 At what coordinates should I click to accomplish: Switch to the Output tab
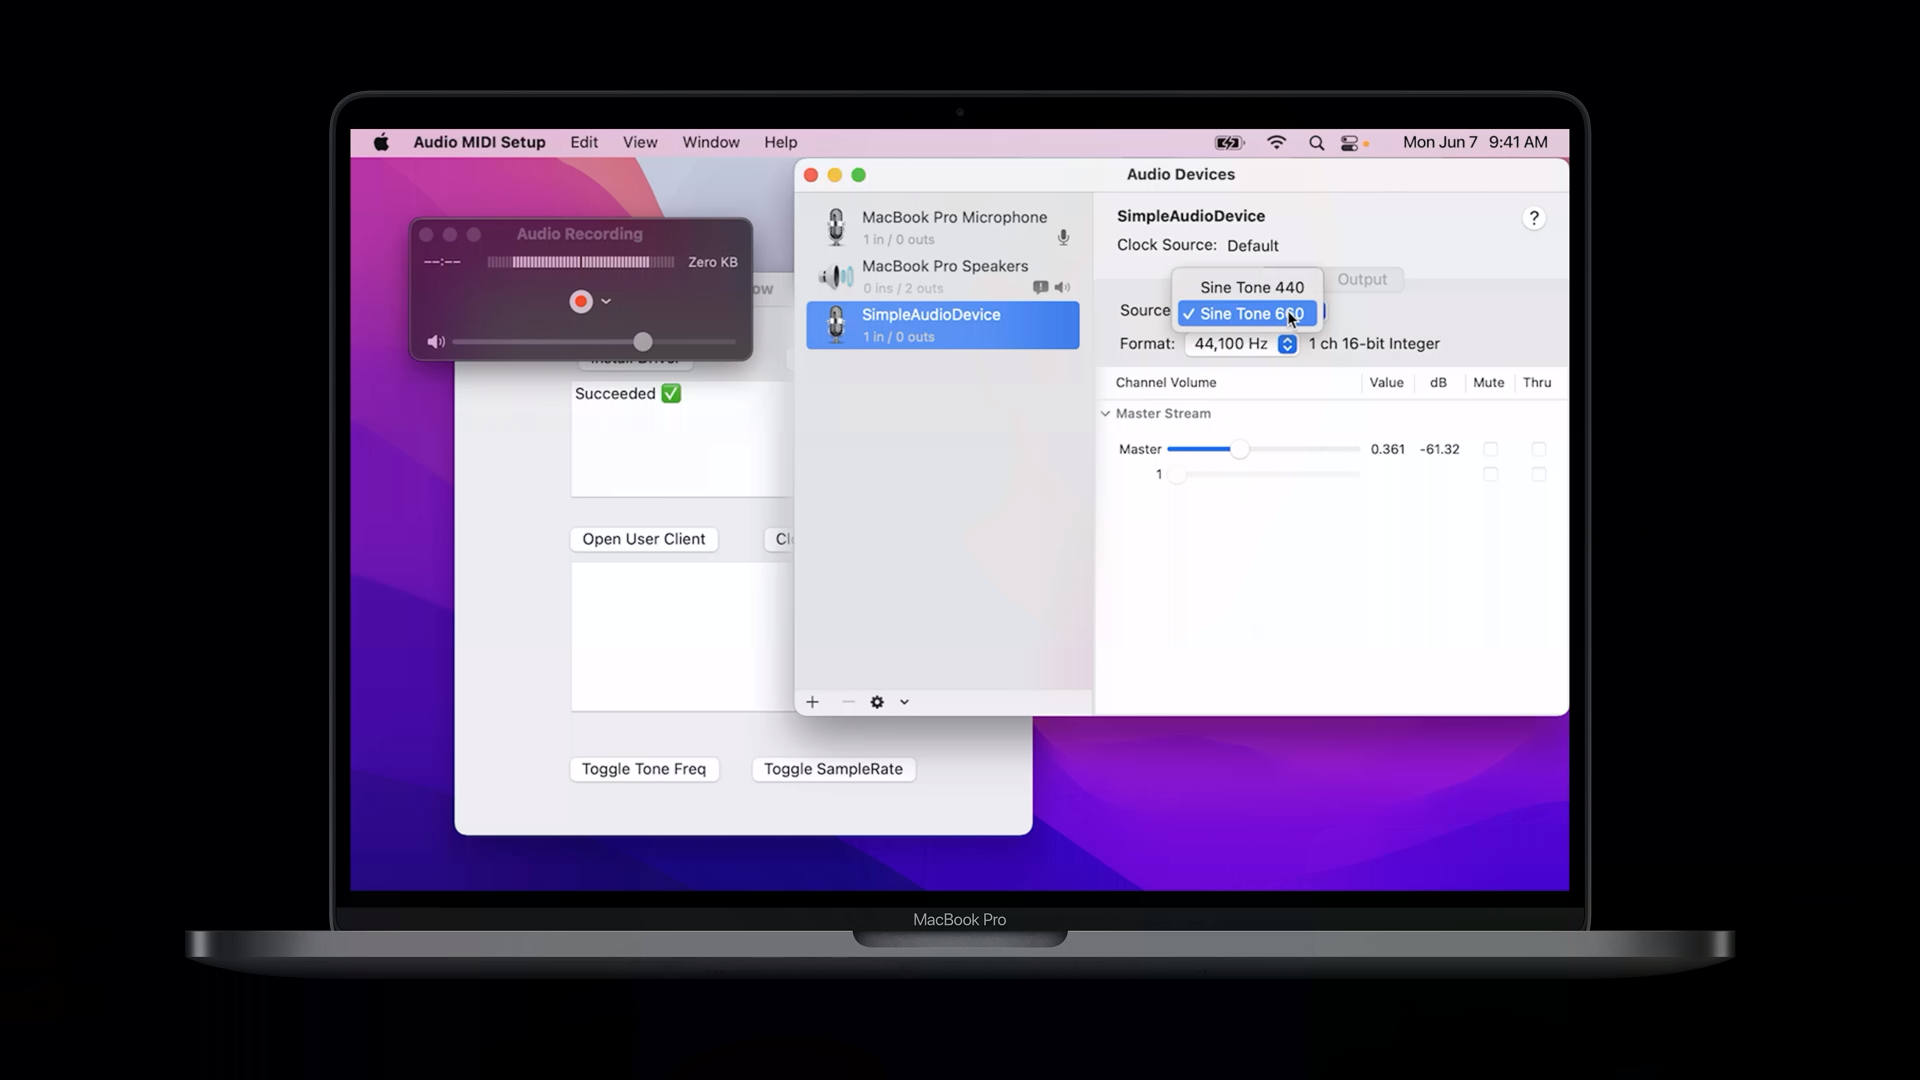coord(1362,279)
